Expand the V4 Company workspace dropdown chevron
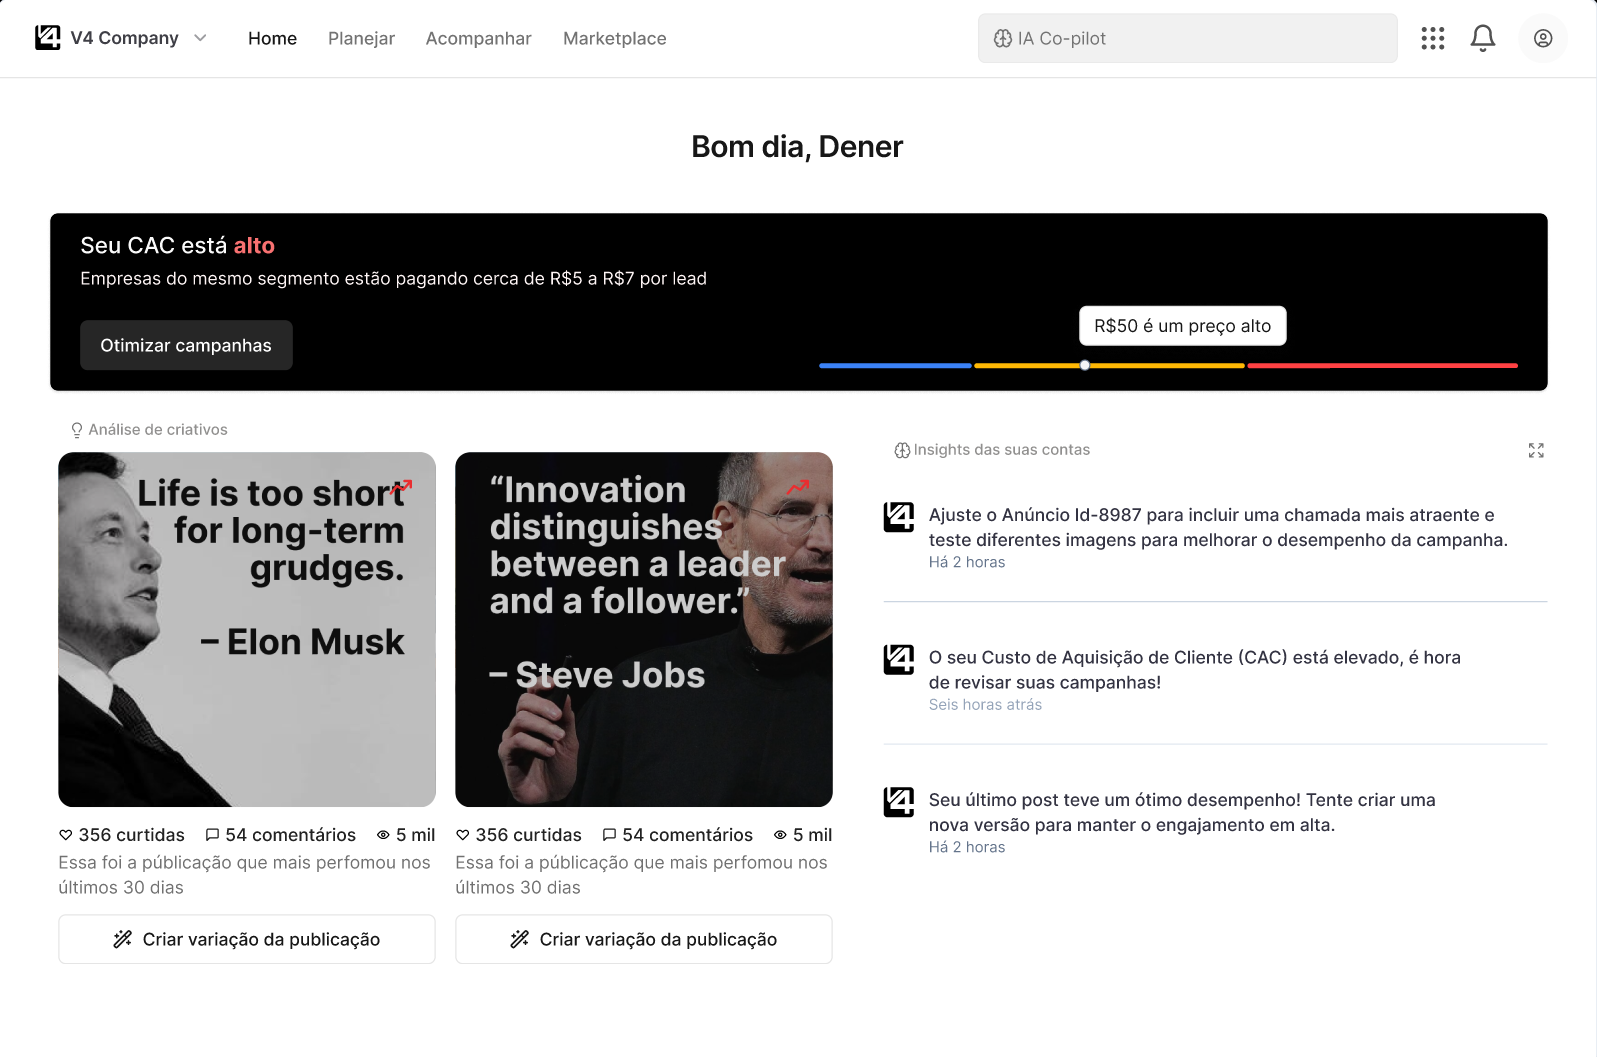This screenshot has height=1057, width=1597. 200,38
